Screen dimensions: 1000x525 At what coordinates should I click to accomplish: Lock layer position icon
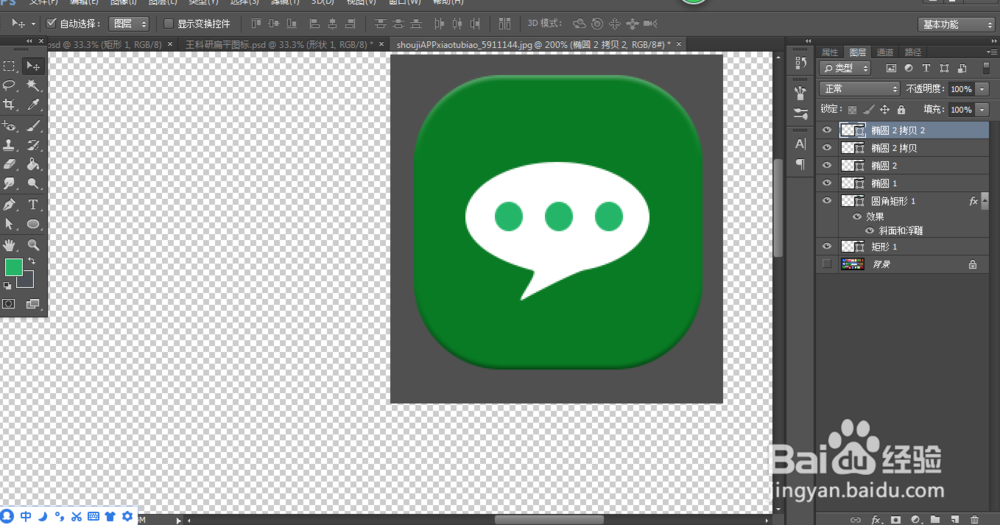[x=885, y=110]
